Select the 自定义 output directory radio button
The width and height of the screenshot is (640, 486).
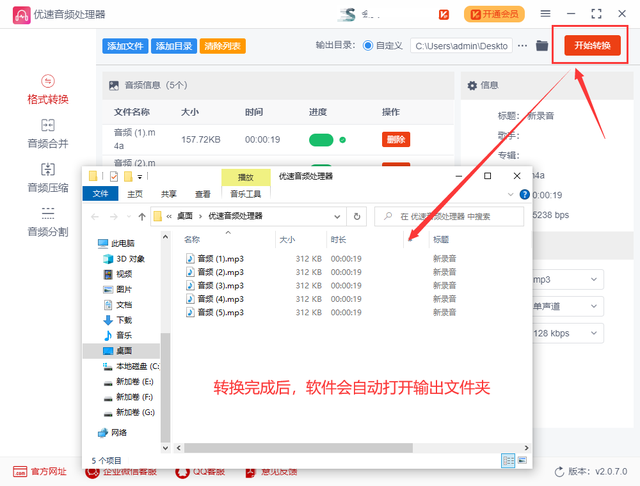368,46
